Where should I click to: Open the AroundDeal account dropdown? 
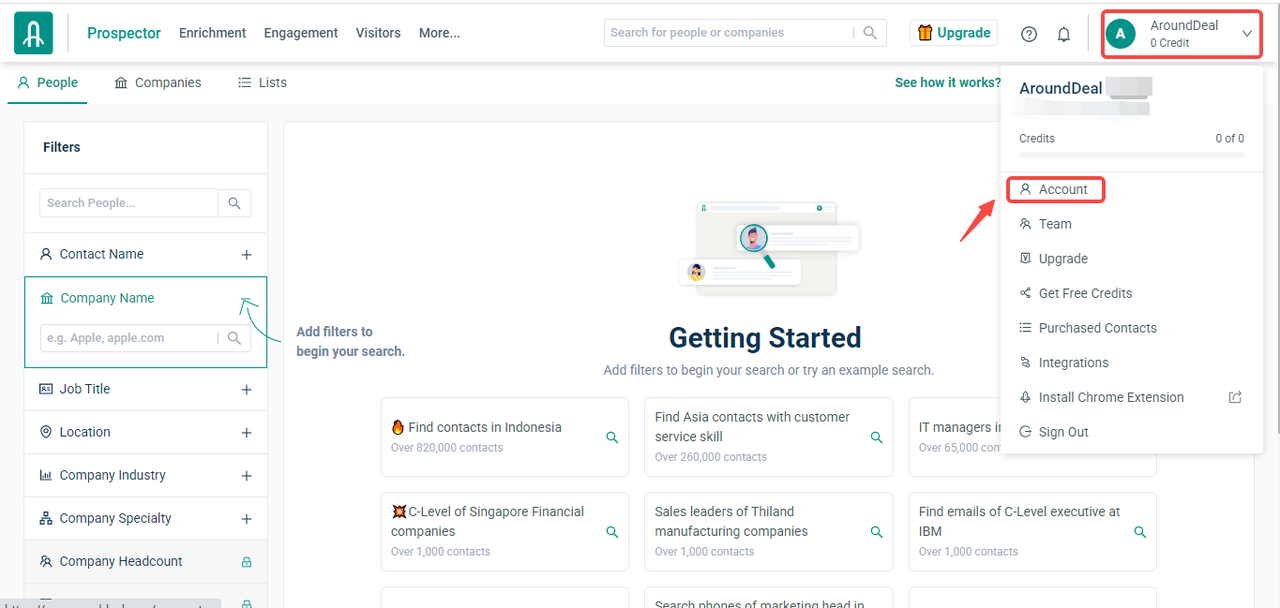(x=1182, y=34)
